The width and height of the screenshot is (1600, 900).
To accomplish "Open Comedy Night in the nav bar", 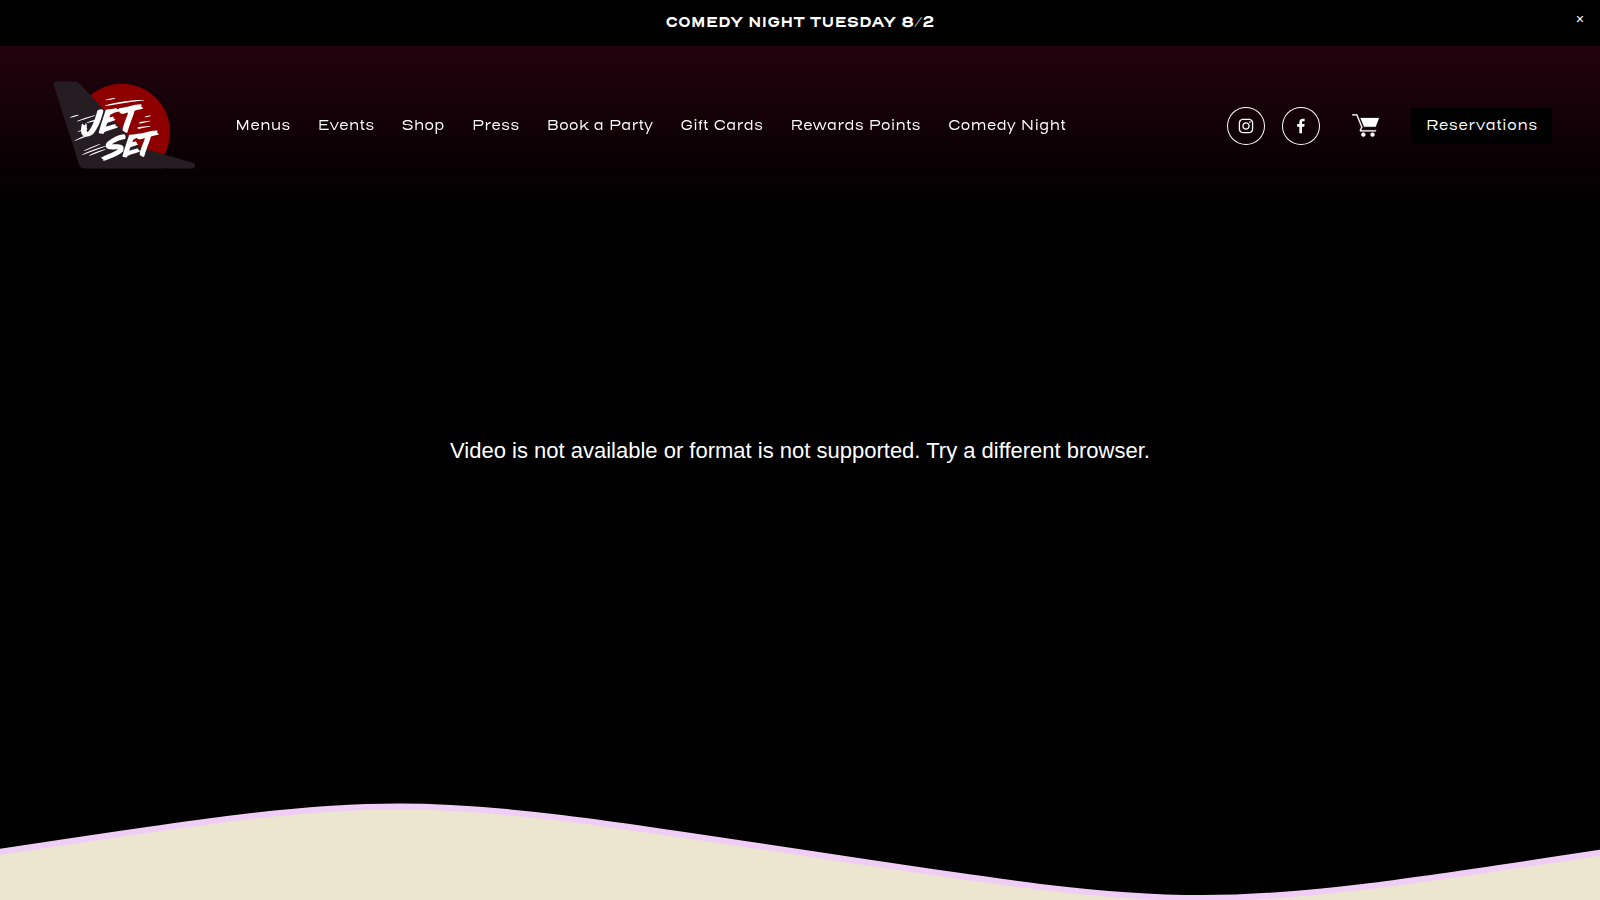I will 1007,125.
